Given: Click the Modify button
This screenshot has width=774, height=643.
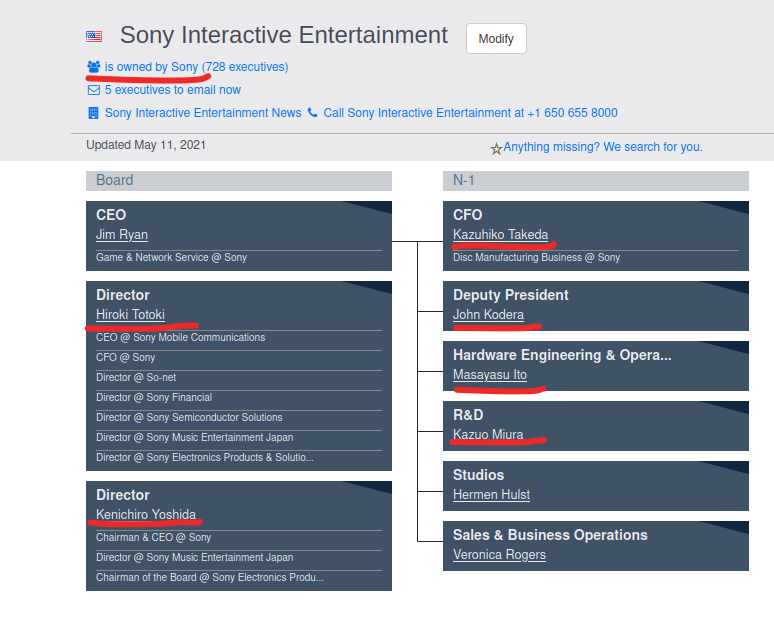Looking at the screenshot, I should (496, 38).
